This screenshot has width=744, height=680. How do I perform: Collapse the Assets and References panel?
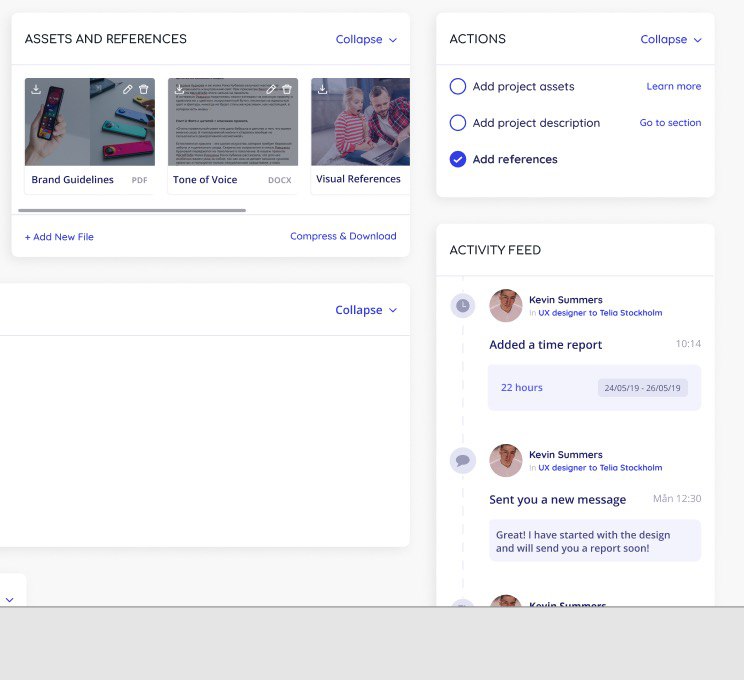[x=366, y=39]
